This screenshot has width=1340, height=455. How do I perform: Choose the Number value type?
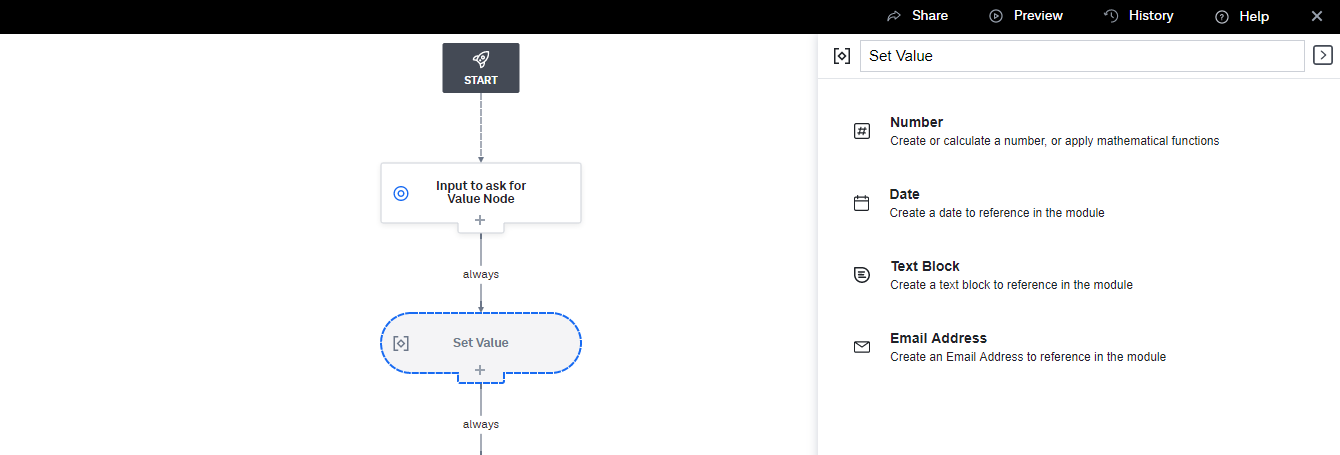click(x=1055, y=131)
